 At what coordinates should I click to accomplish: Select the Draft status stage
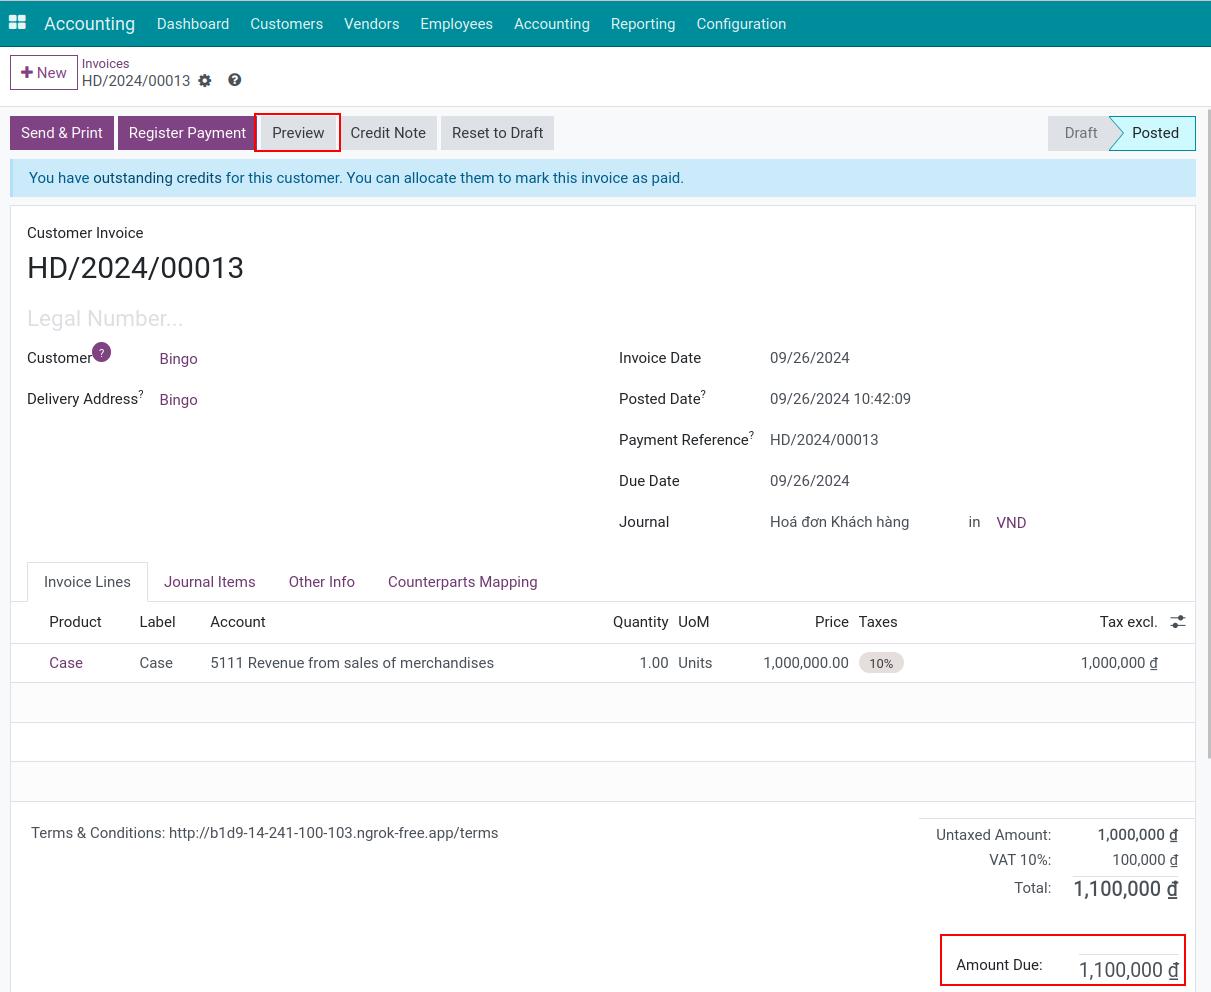1080,133
